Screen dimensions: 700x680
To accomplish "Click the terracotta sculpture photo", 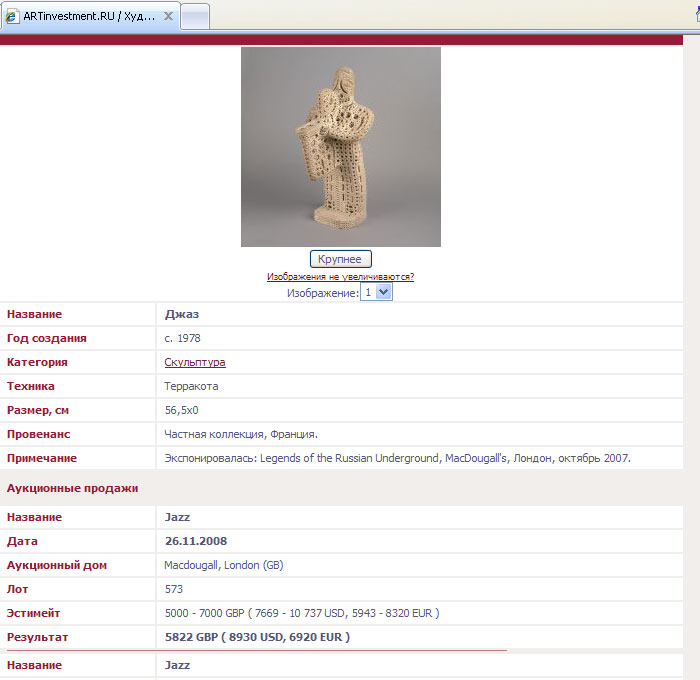I will (340, 147).
